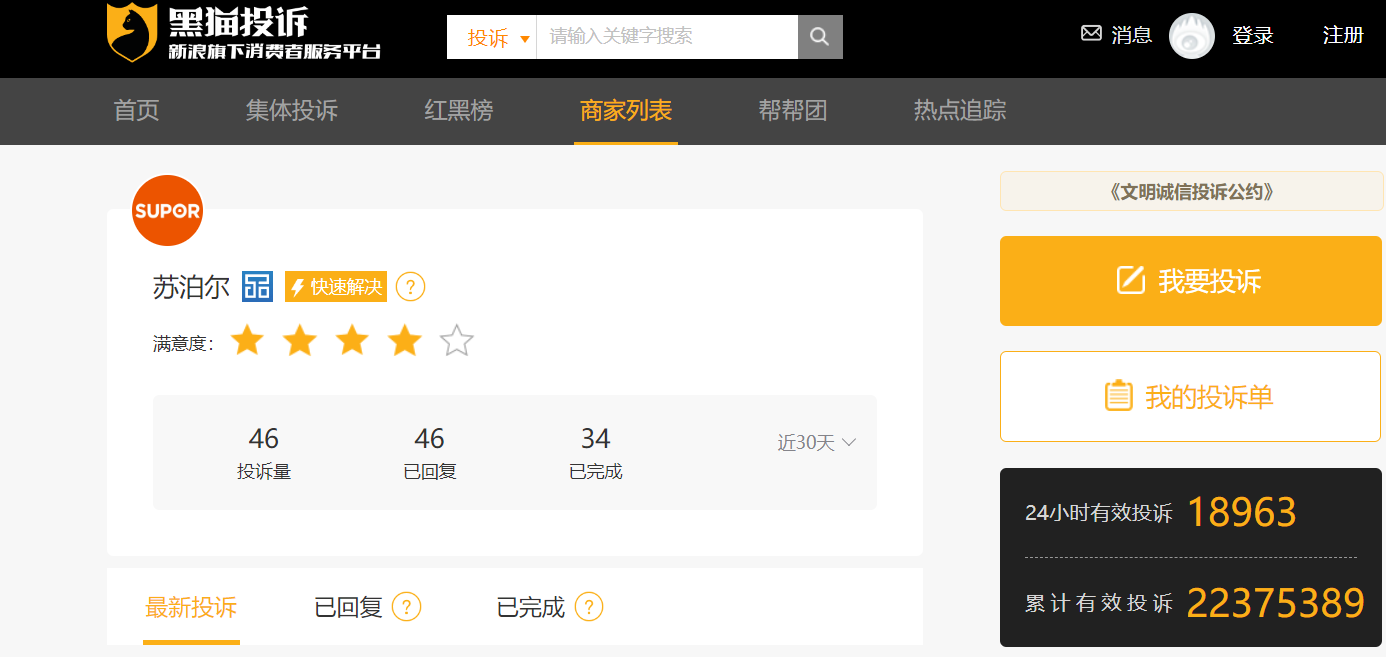The image size is (1386, 657).
Task: Switch to 已完成 tab
Action: 531,607
